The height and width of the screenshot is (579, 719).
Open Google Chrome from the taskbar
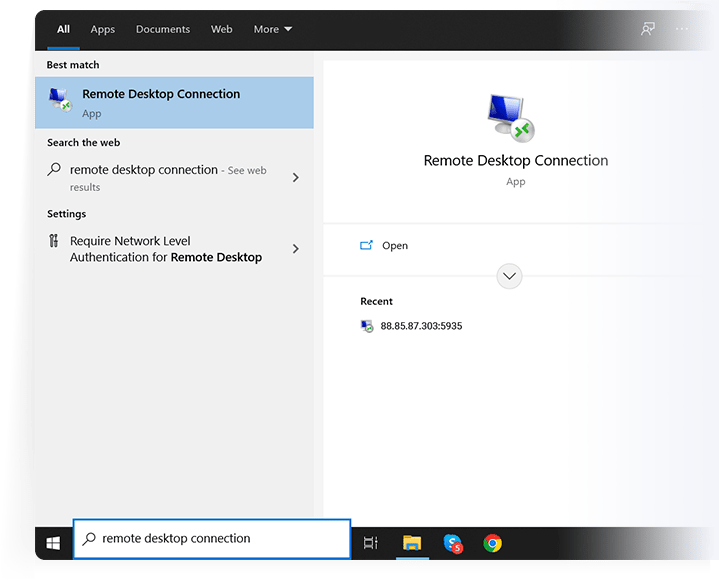pos(492,543)
